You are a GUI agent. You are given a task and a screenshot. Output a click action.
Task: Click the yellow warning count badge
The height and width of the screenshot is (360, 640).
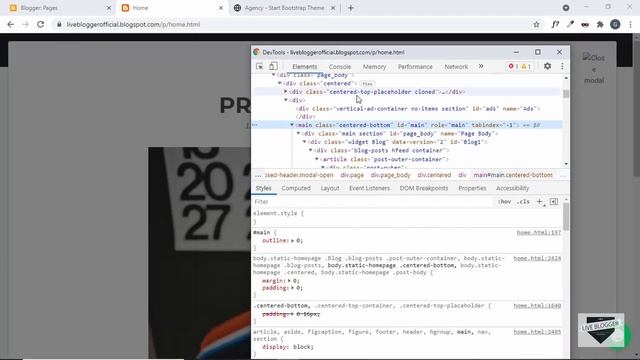tap(526, 67)
